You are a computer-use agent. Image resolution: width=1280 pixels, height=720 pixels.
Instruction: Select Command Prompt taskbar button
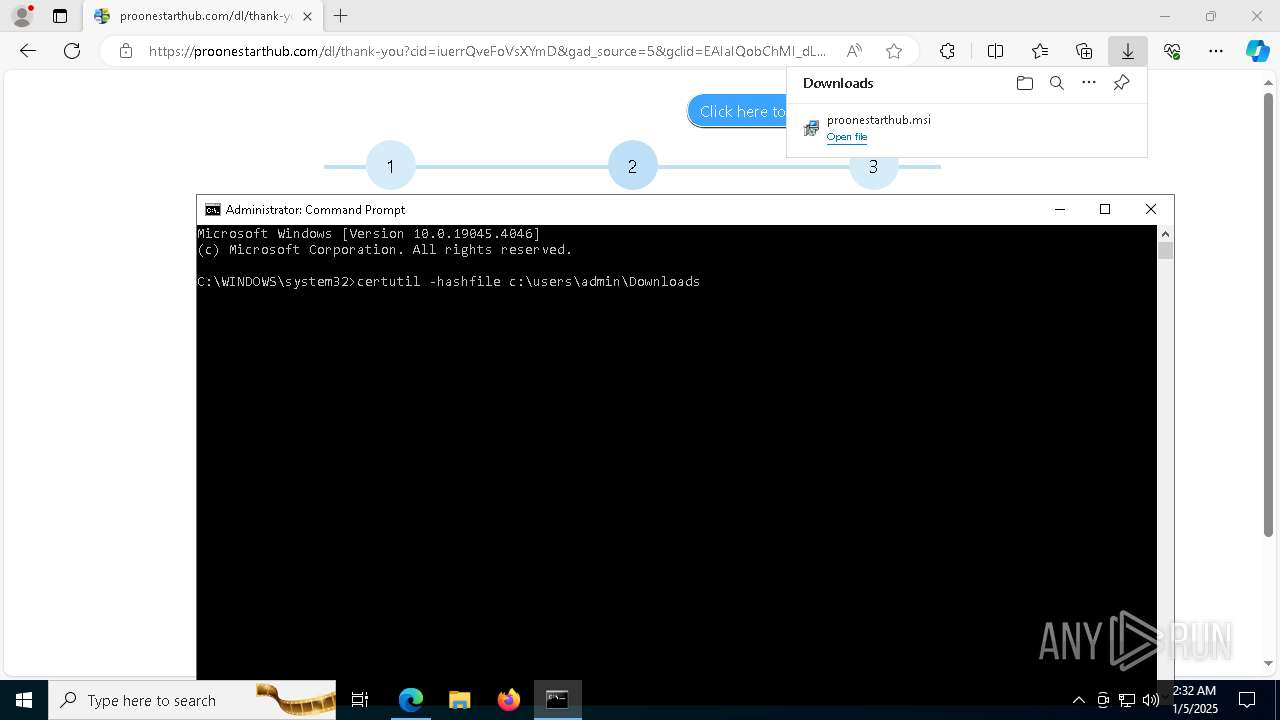[557, 700]
